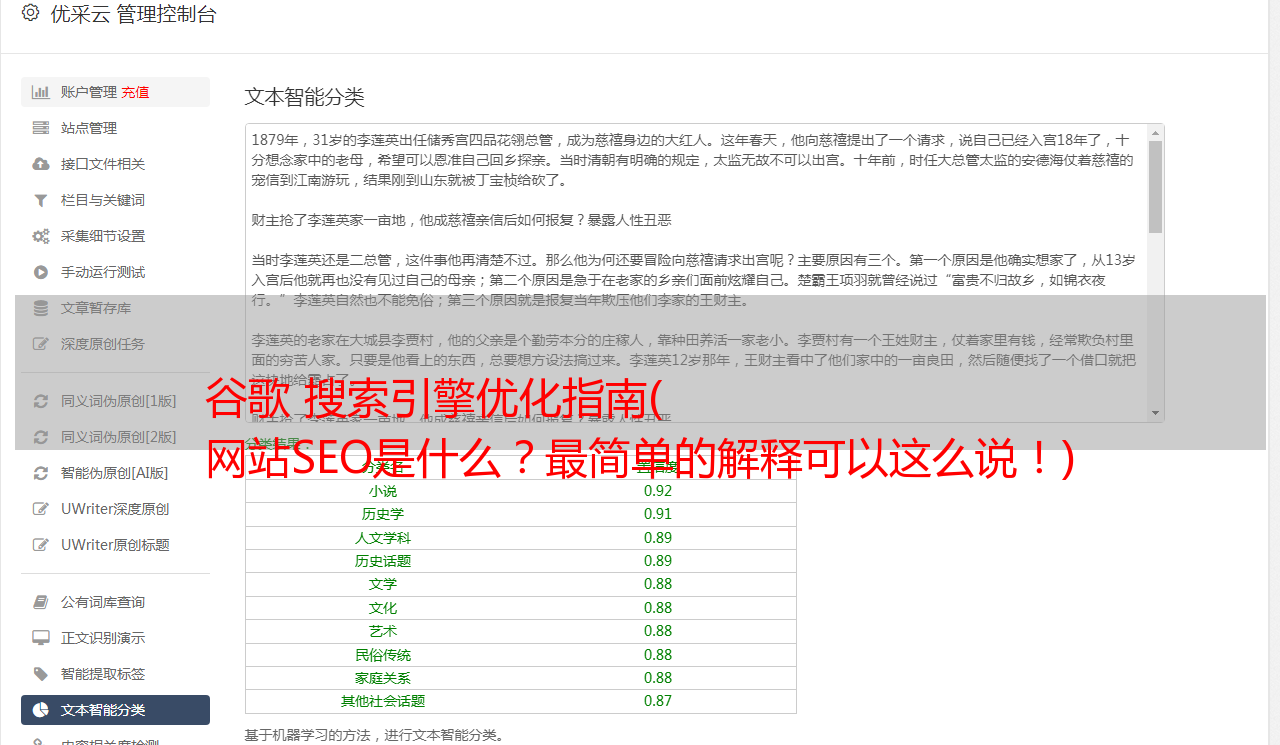Click the 小说 category cell
The image size is (1280, 745).
tap(383, 491)
